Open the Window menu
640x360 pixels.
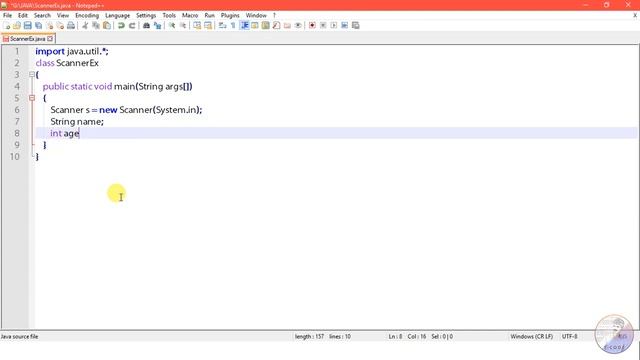[256, 15]
